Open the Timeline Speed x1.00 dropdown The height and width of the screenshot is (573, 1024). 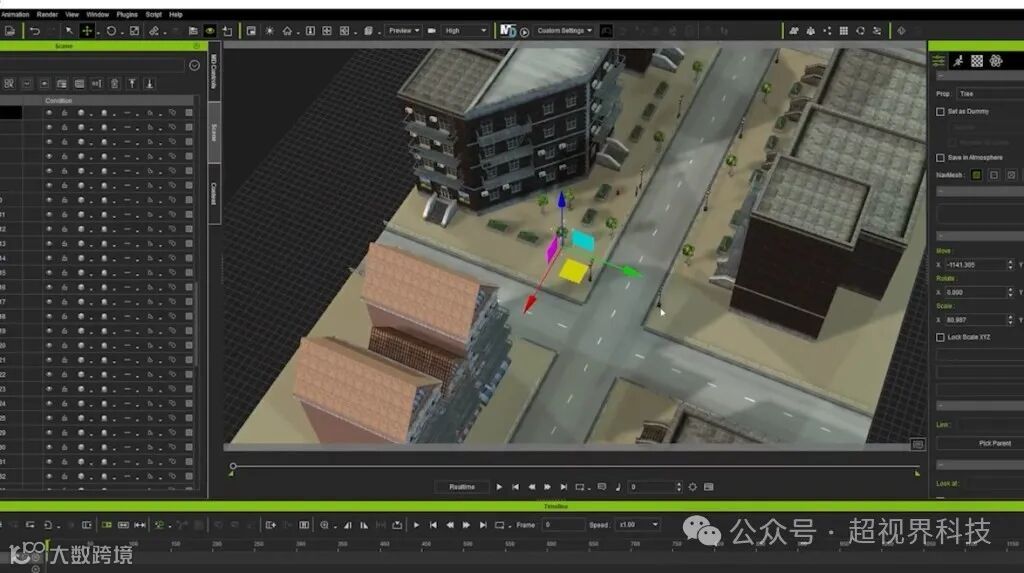(638, 525)
